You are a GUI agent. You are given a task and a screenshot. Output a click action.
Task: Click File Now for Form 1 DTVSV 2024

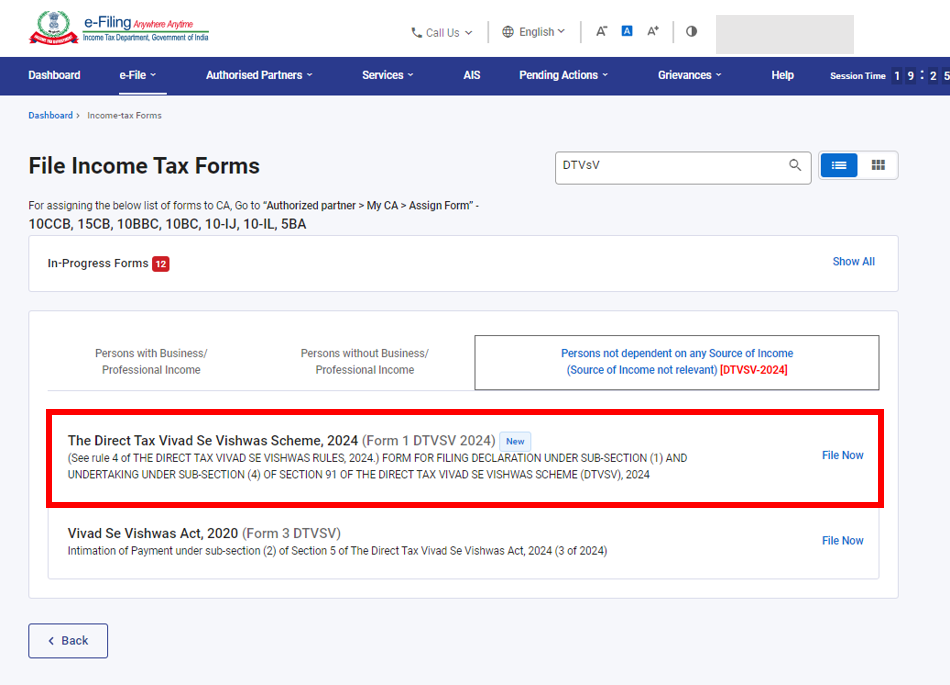842,455
